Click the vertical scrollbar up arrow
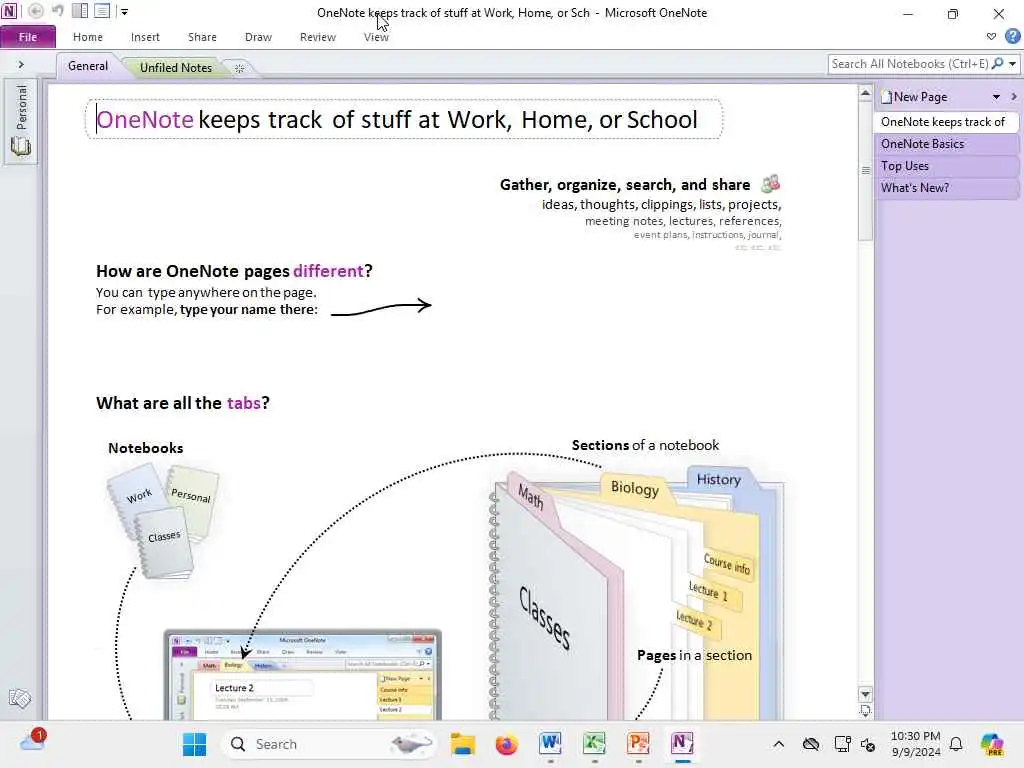This screenshot has width=1024, height=768. coord(865,93)
